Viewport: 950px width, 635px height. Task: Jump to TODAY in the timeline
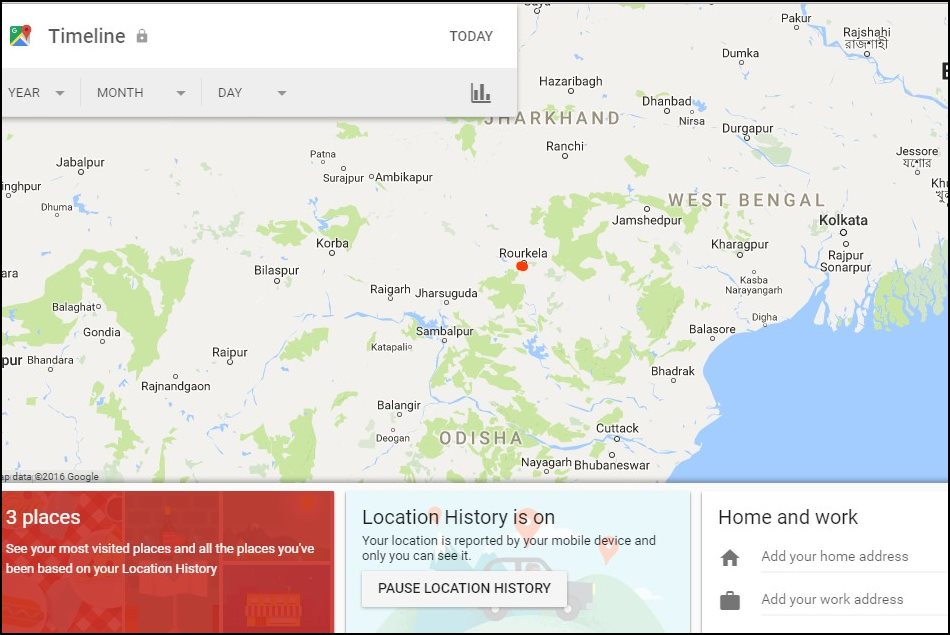[471, 36]
